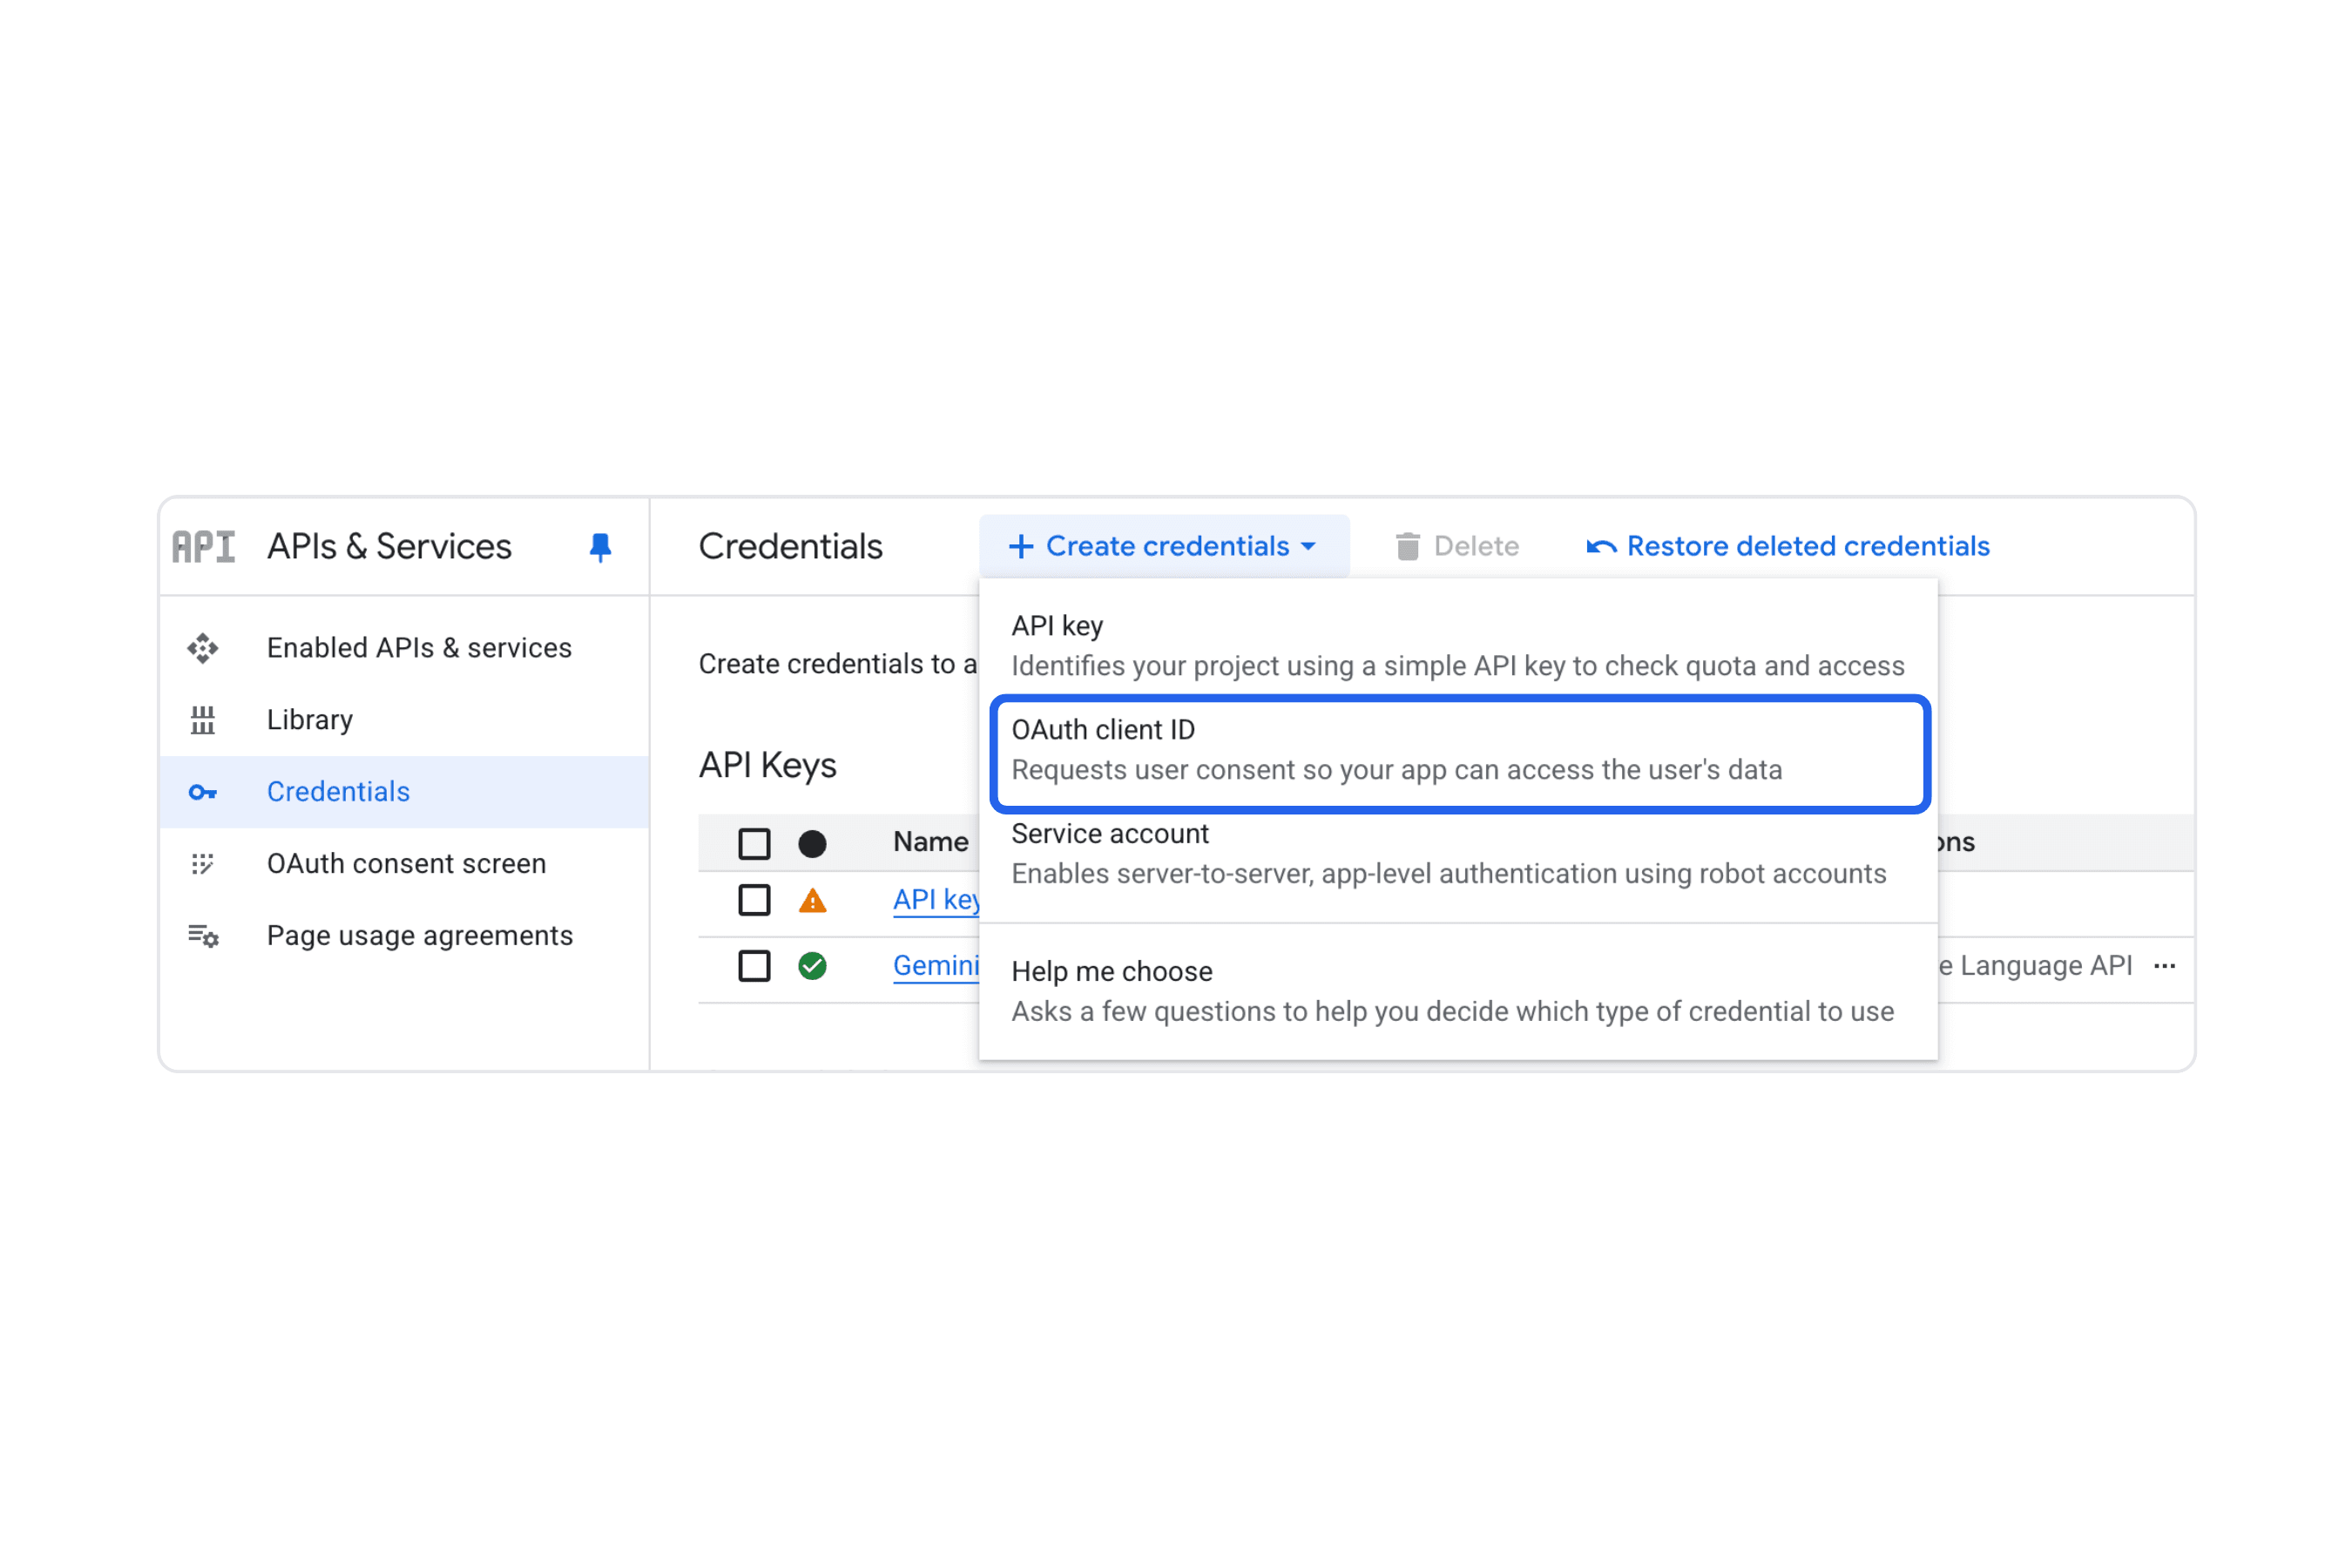
Task: Select the Enabled APIs & services sidebar icon
Action: 203,648
